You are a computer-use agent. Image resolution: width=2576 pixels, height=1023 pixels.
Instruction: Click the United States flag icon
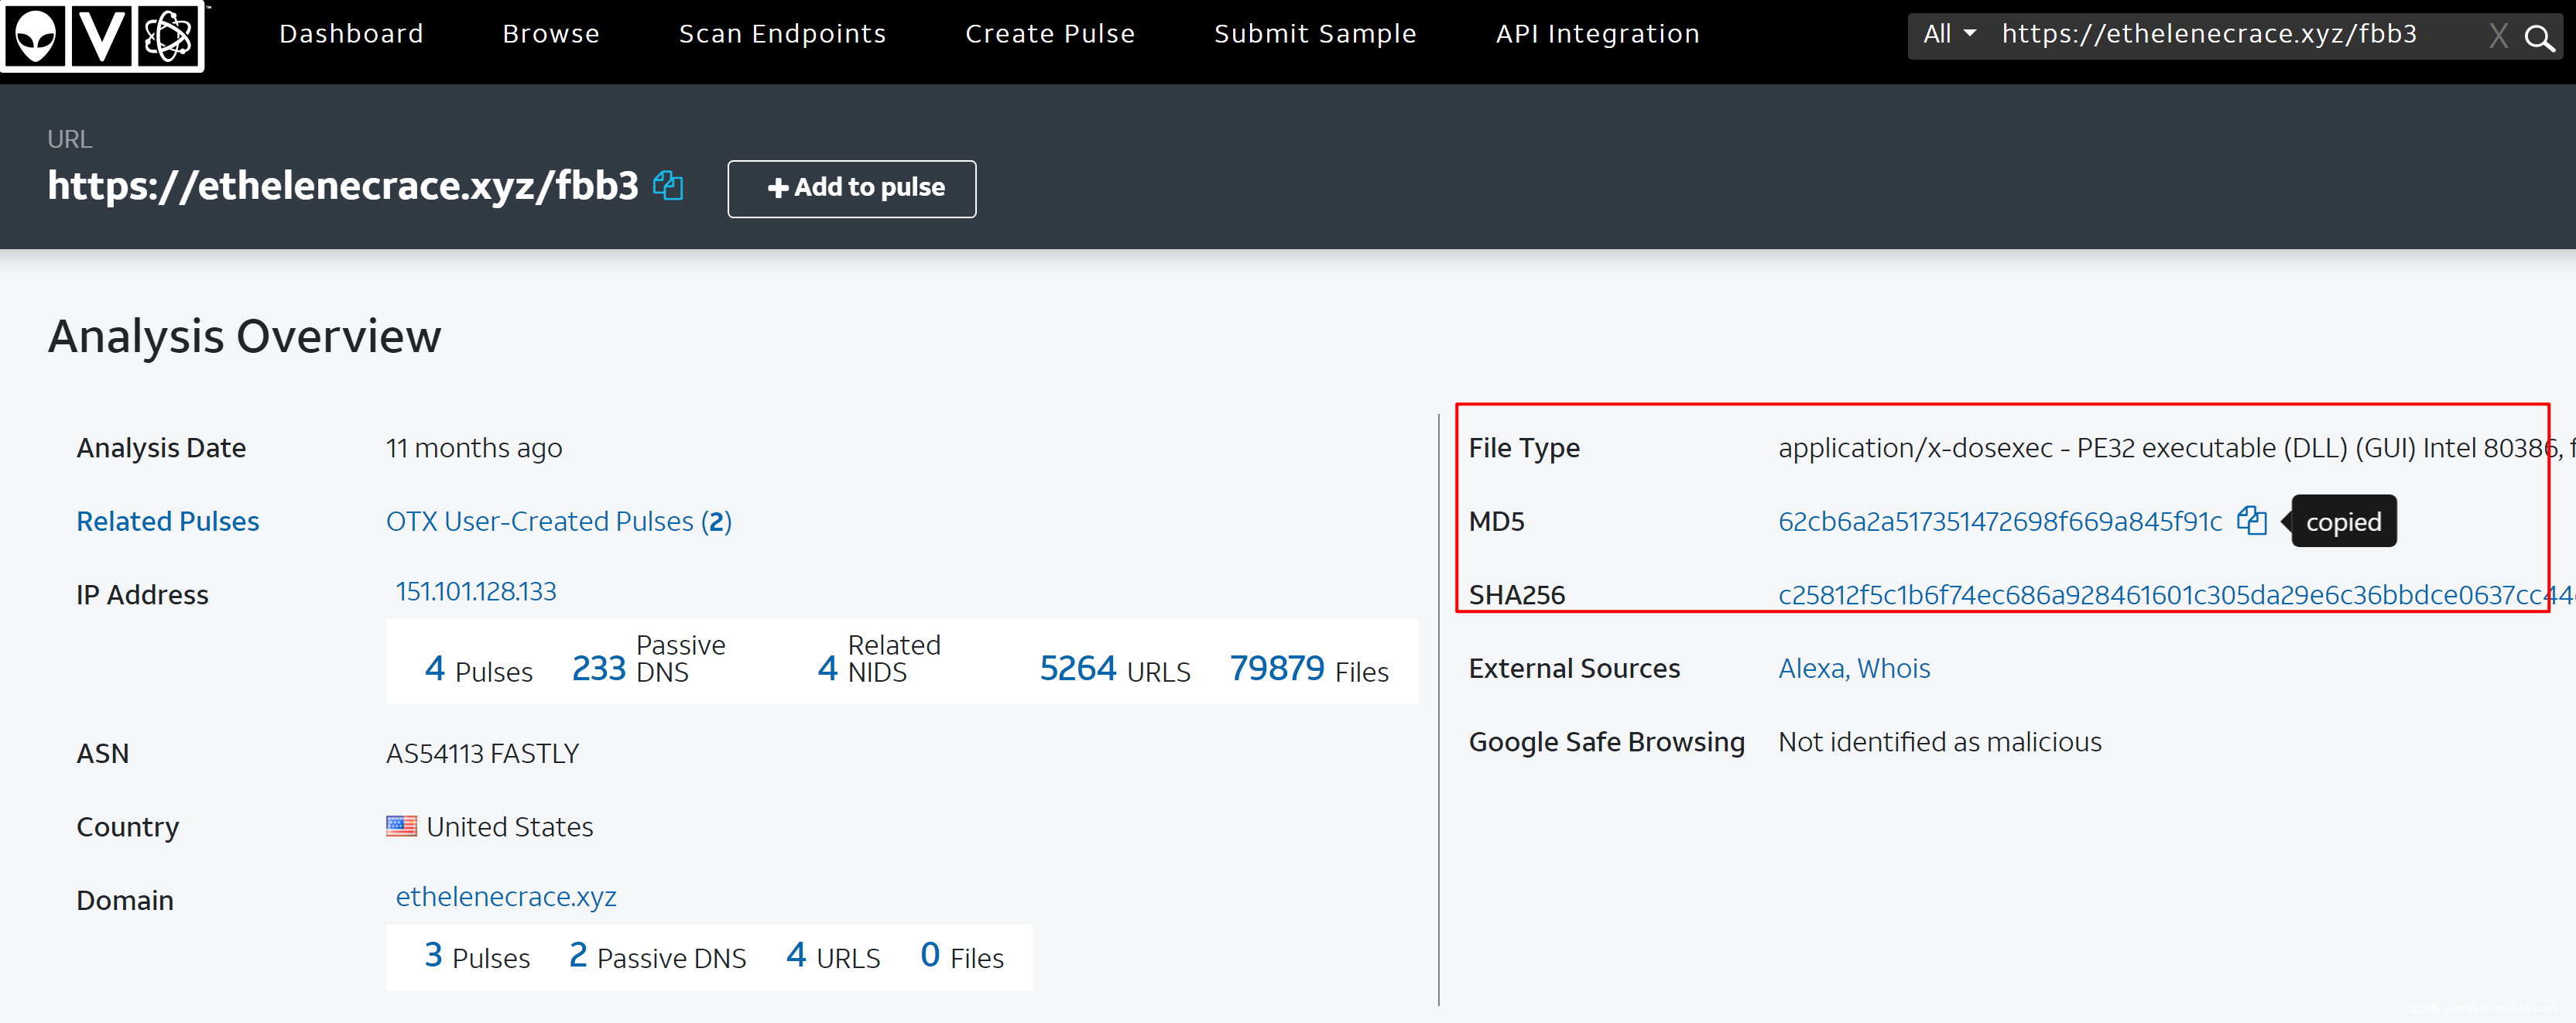(401, 826)
